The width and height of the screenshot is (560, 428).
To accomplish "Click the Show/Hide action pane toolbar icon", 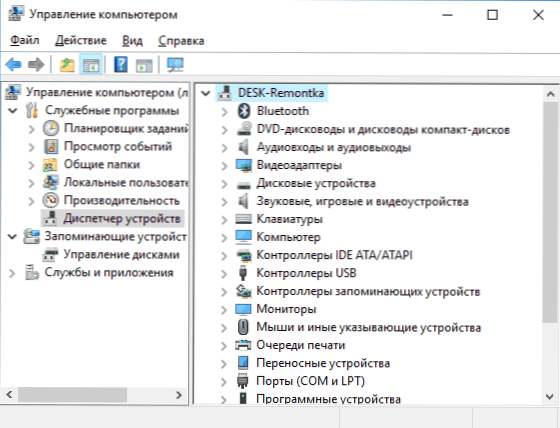I will 144,65.
